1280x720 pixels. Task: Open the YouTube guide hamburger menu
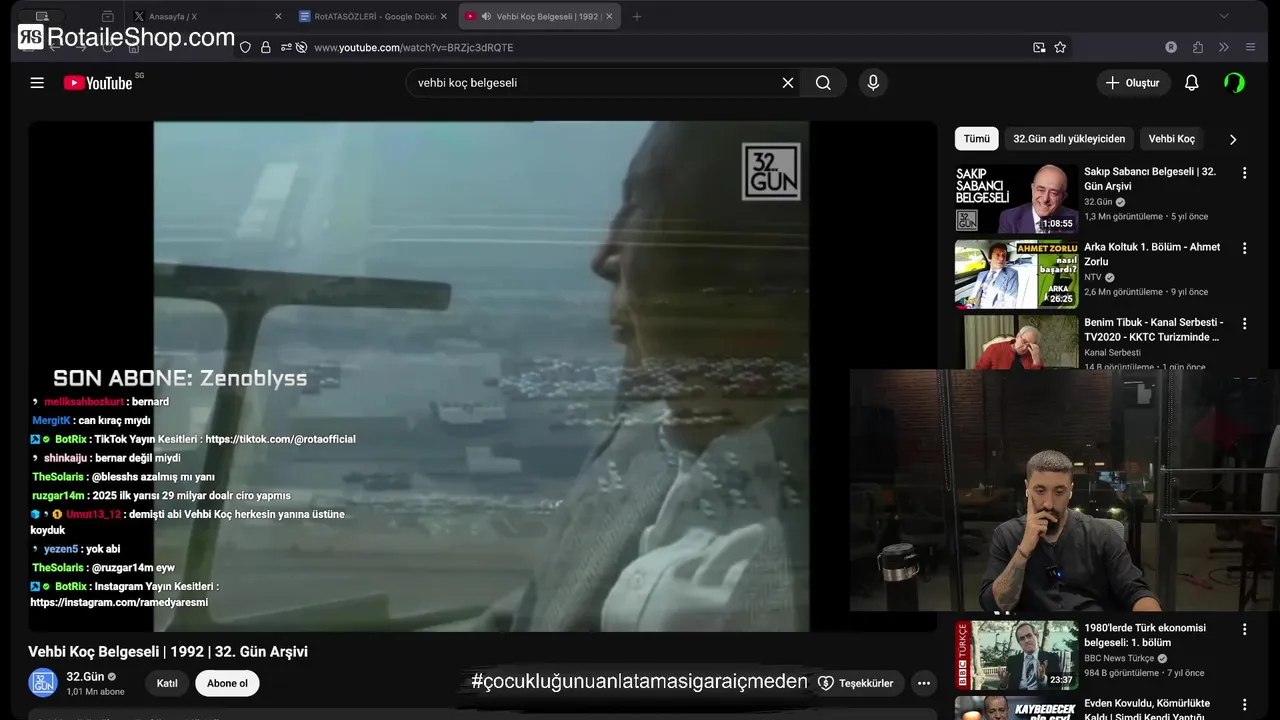coord(37,83)
